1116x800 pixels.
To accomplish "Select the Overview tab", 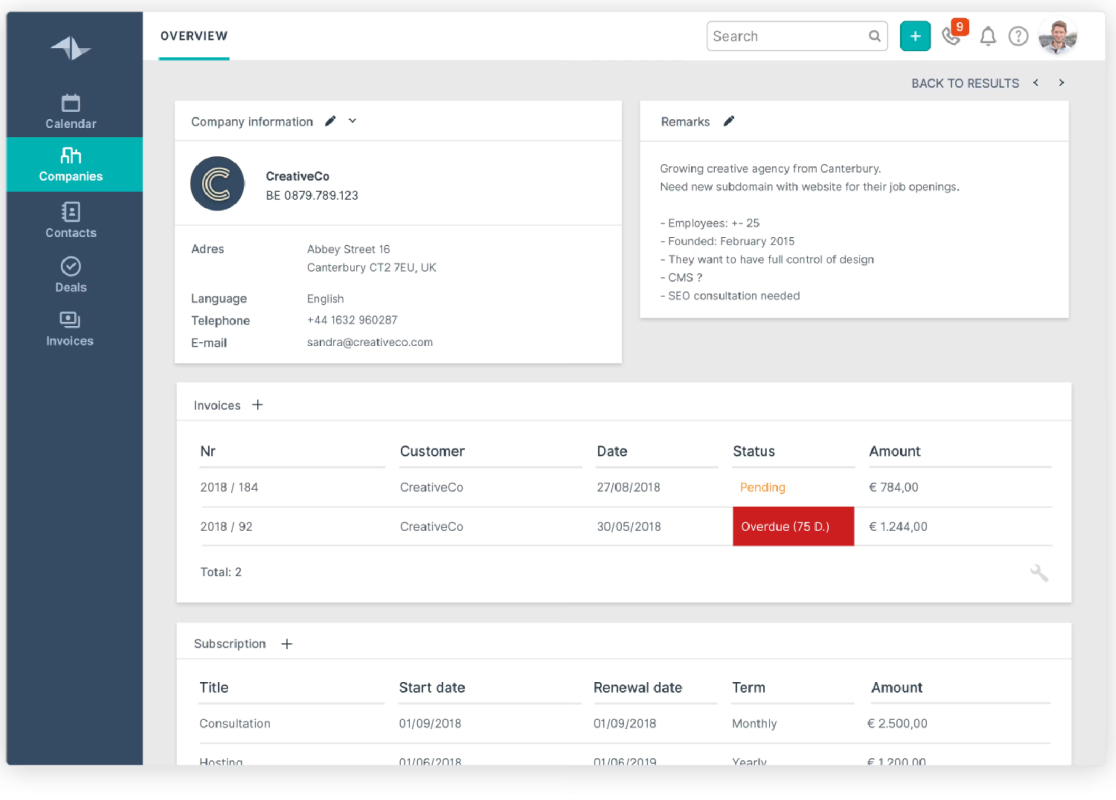I will tap(194, 36).
